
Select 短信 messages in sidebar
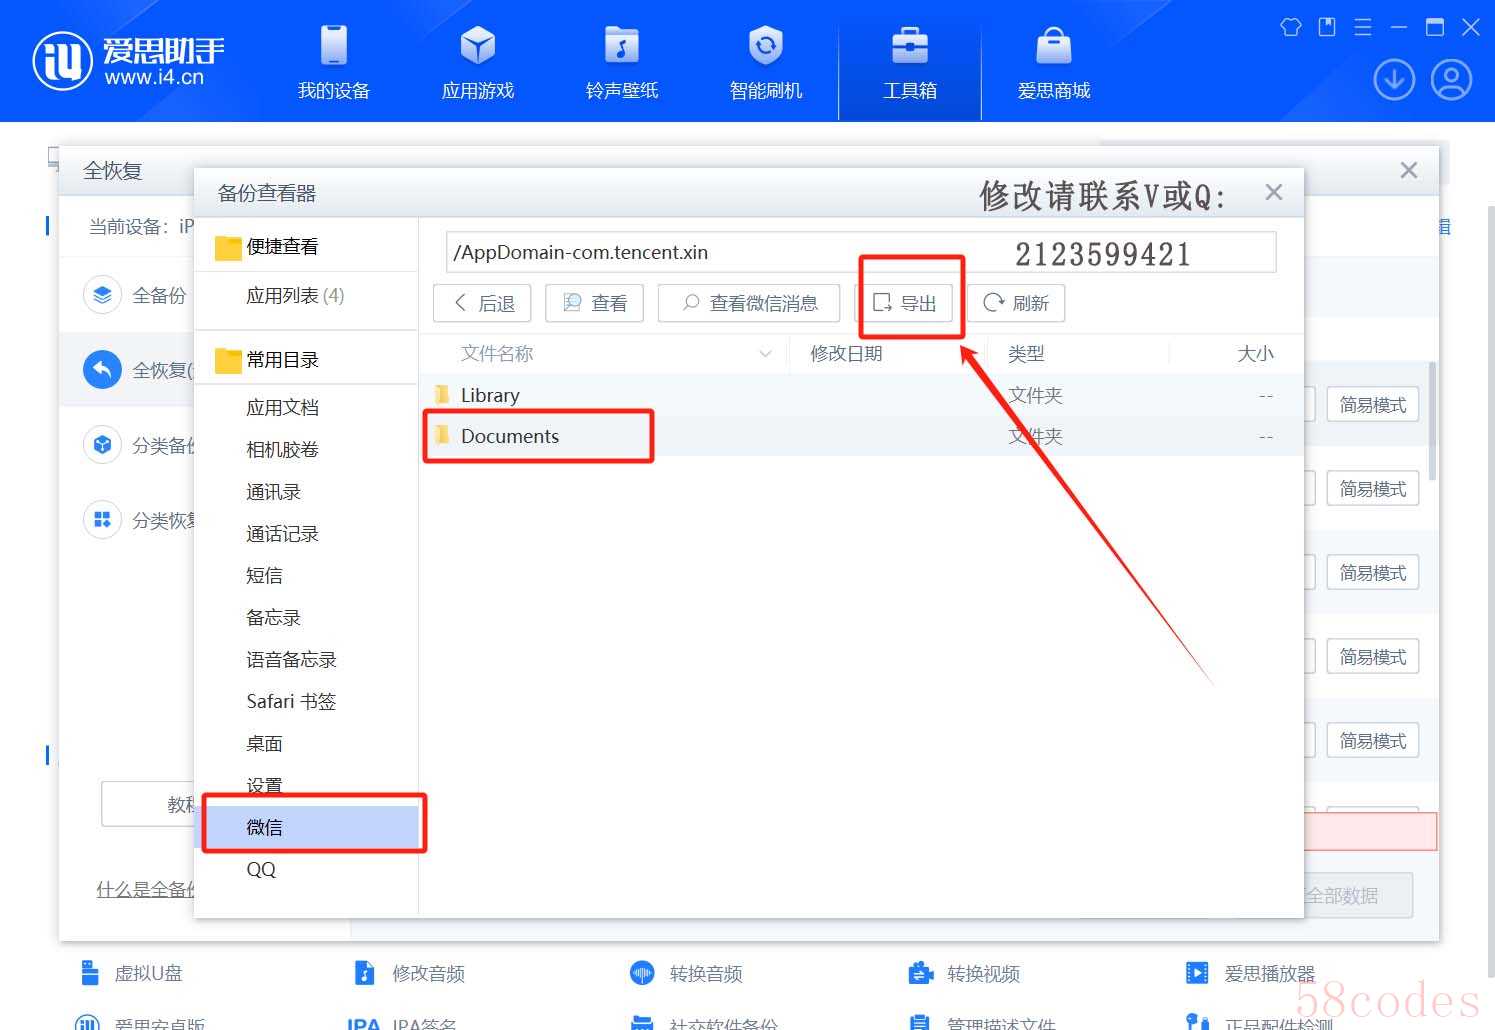point(264,576)
